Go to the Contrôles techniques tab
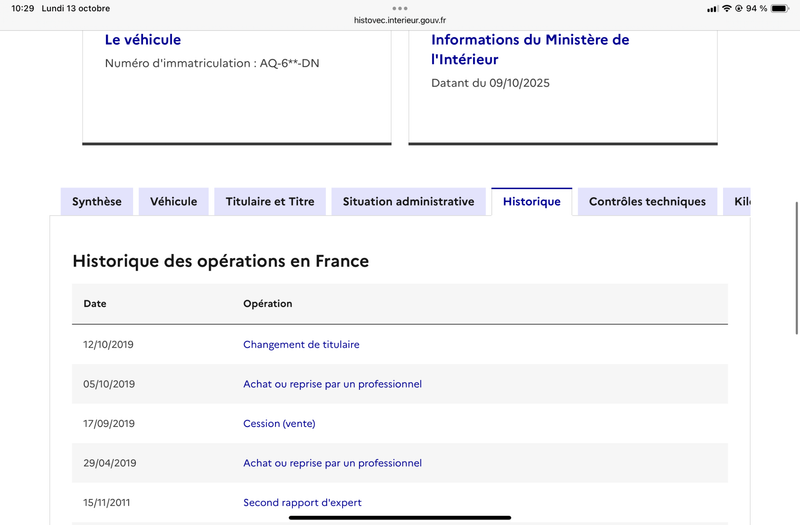 [x=647, y=201]
